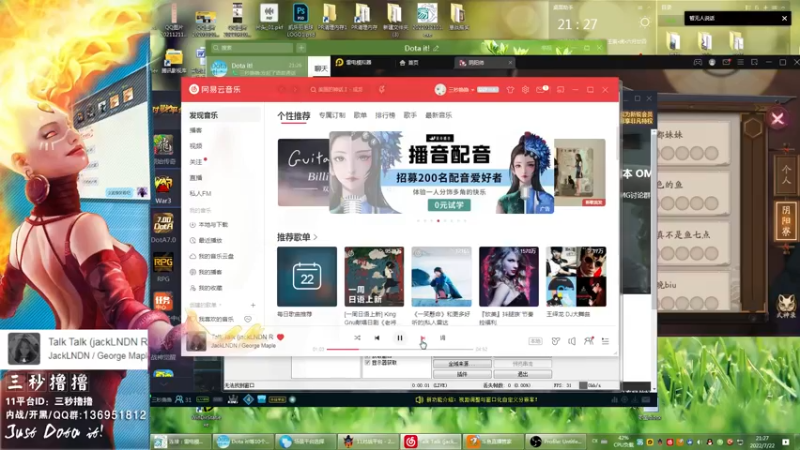Open the 欧美 playlist cover
800x450 pixels.
coord(509,277)
